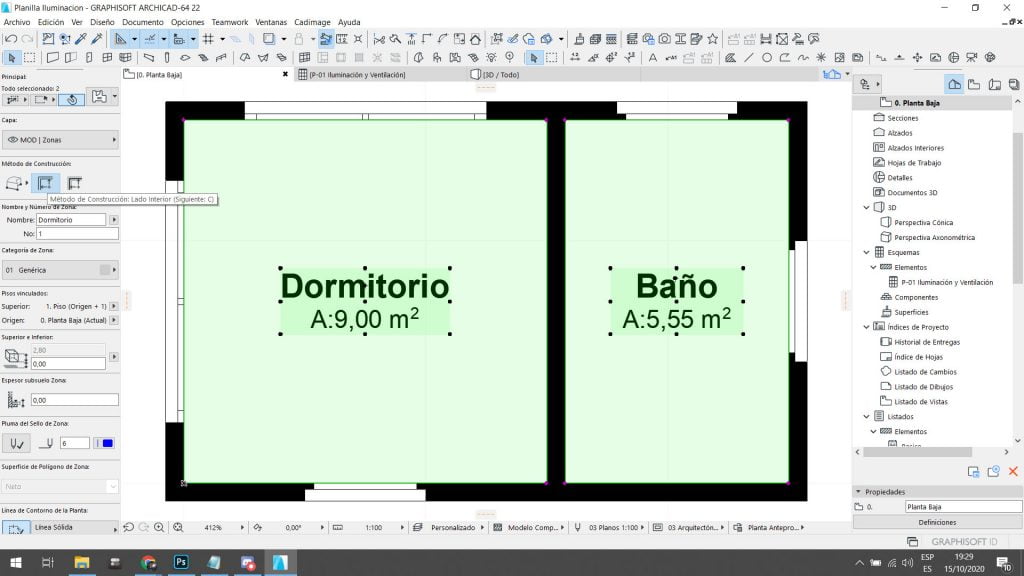Open Hojas de Trabajo in navigator

pos(914,163)
